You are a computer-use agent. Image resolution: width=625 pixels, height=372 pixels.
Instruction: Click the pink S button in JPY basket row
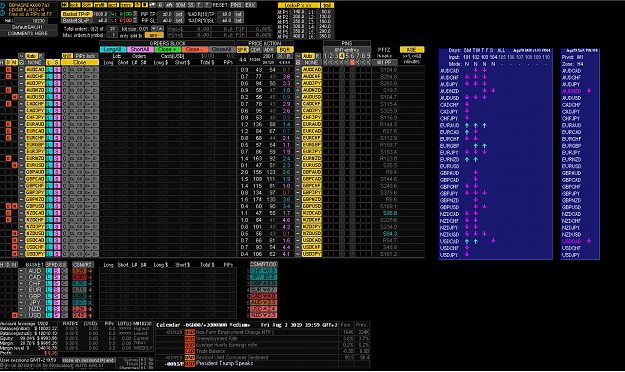56,302
